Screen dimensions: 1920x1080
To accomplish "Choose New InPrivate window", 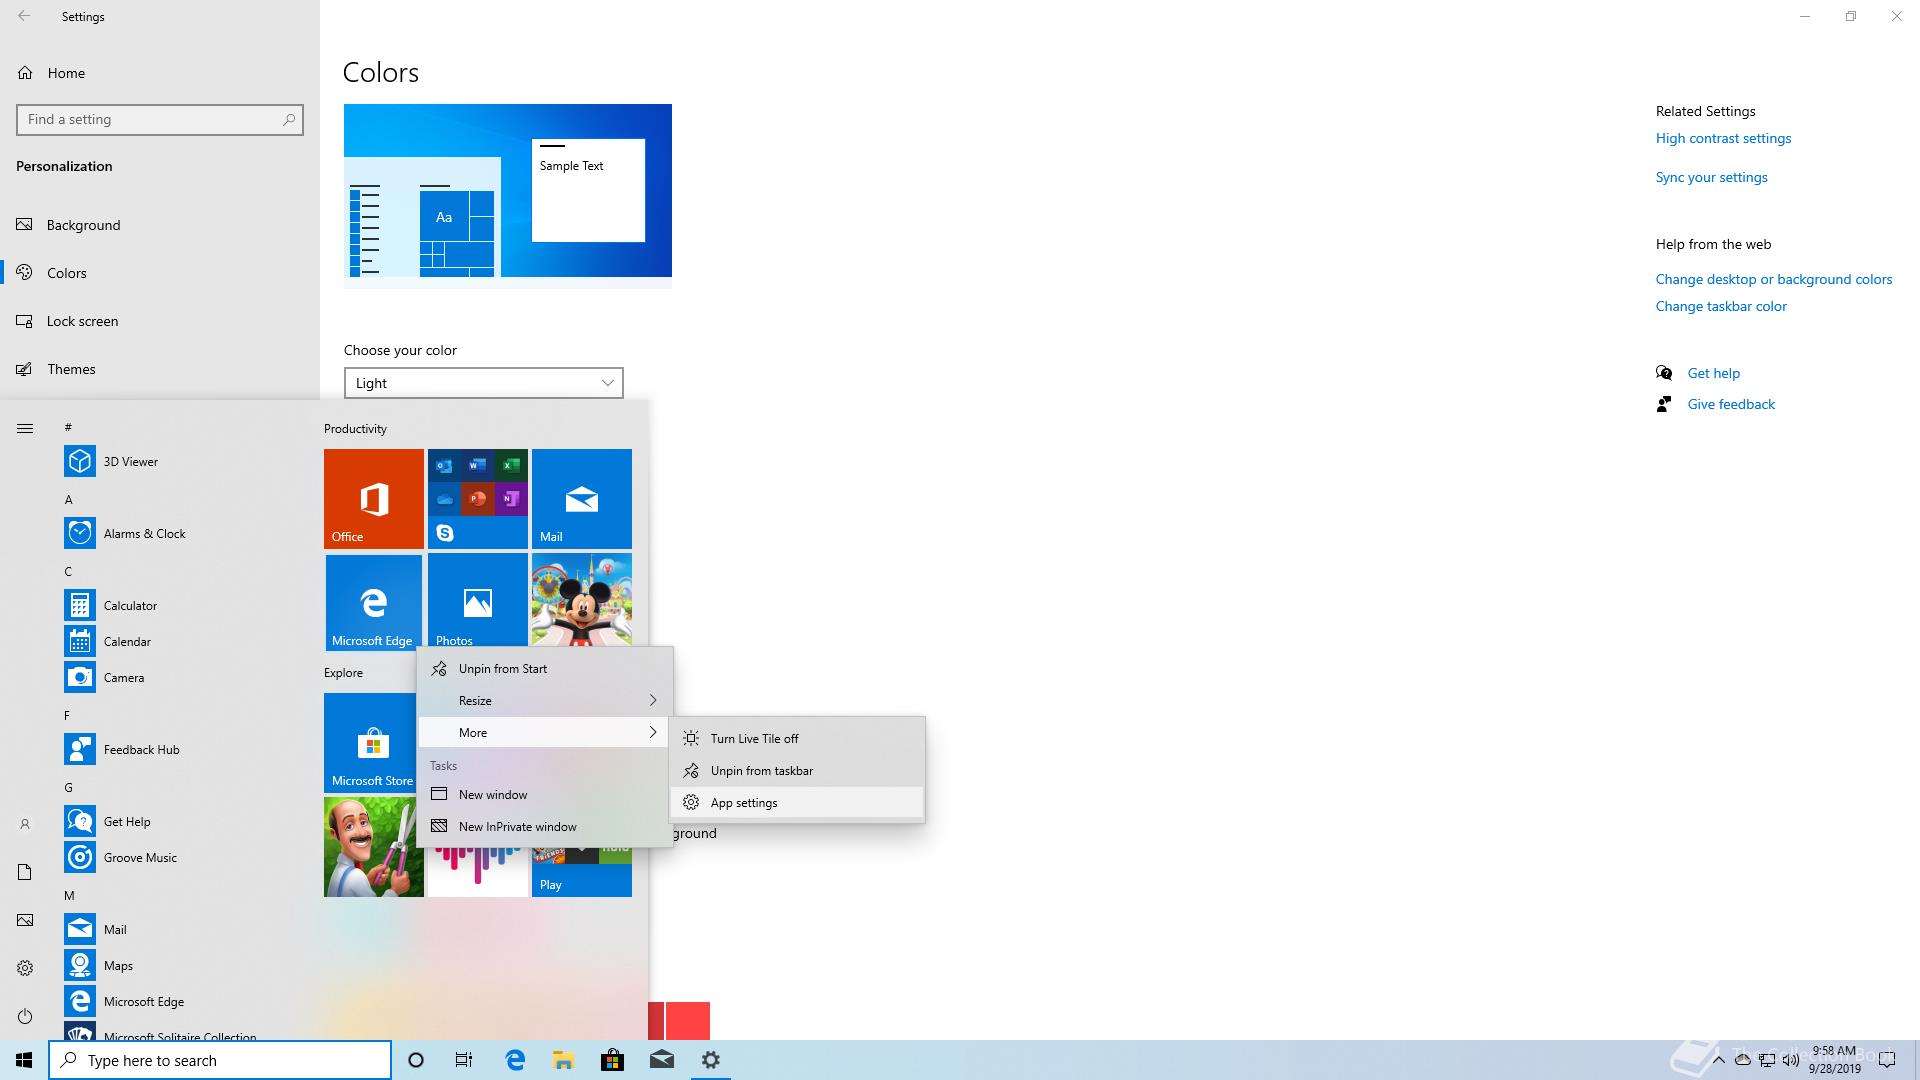I will coord(544,826).
